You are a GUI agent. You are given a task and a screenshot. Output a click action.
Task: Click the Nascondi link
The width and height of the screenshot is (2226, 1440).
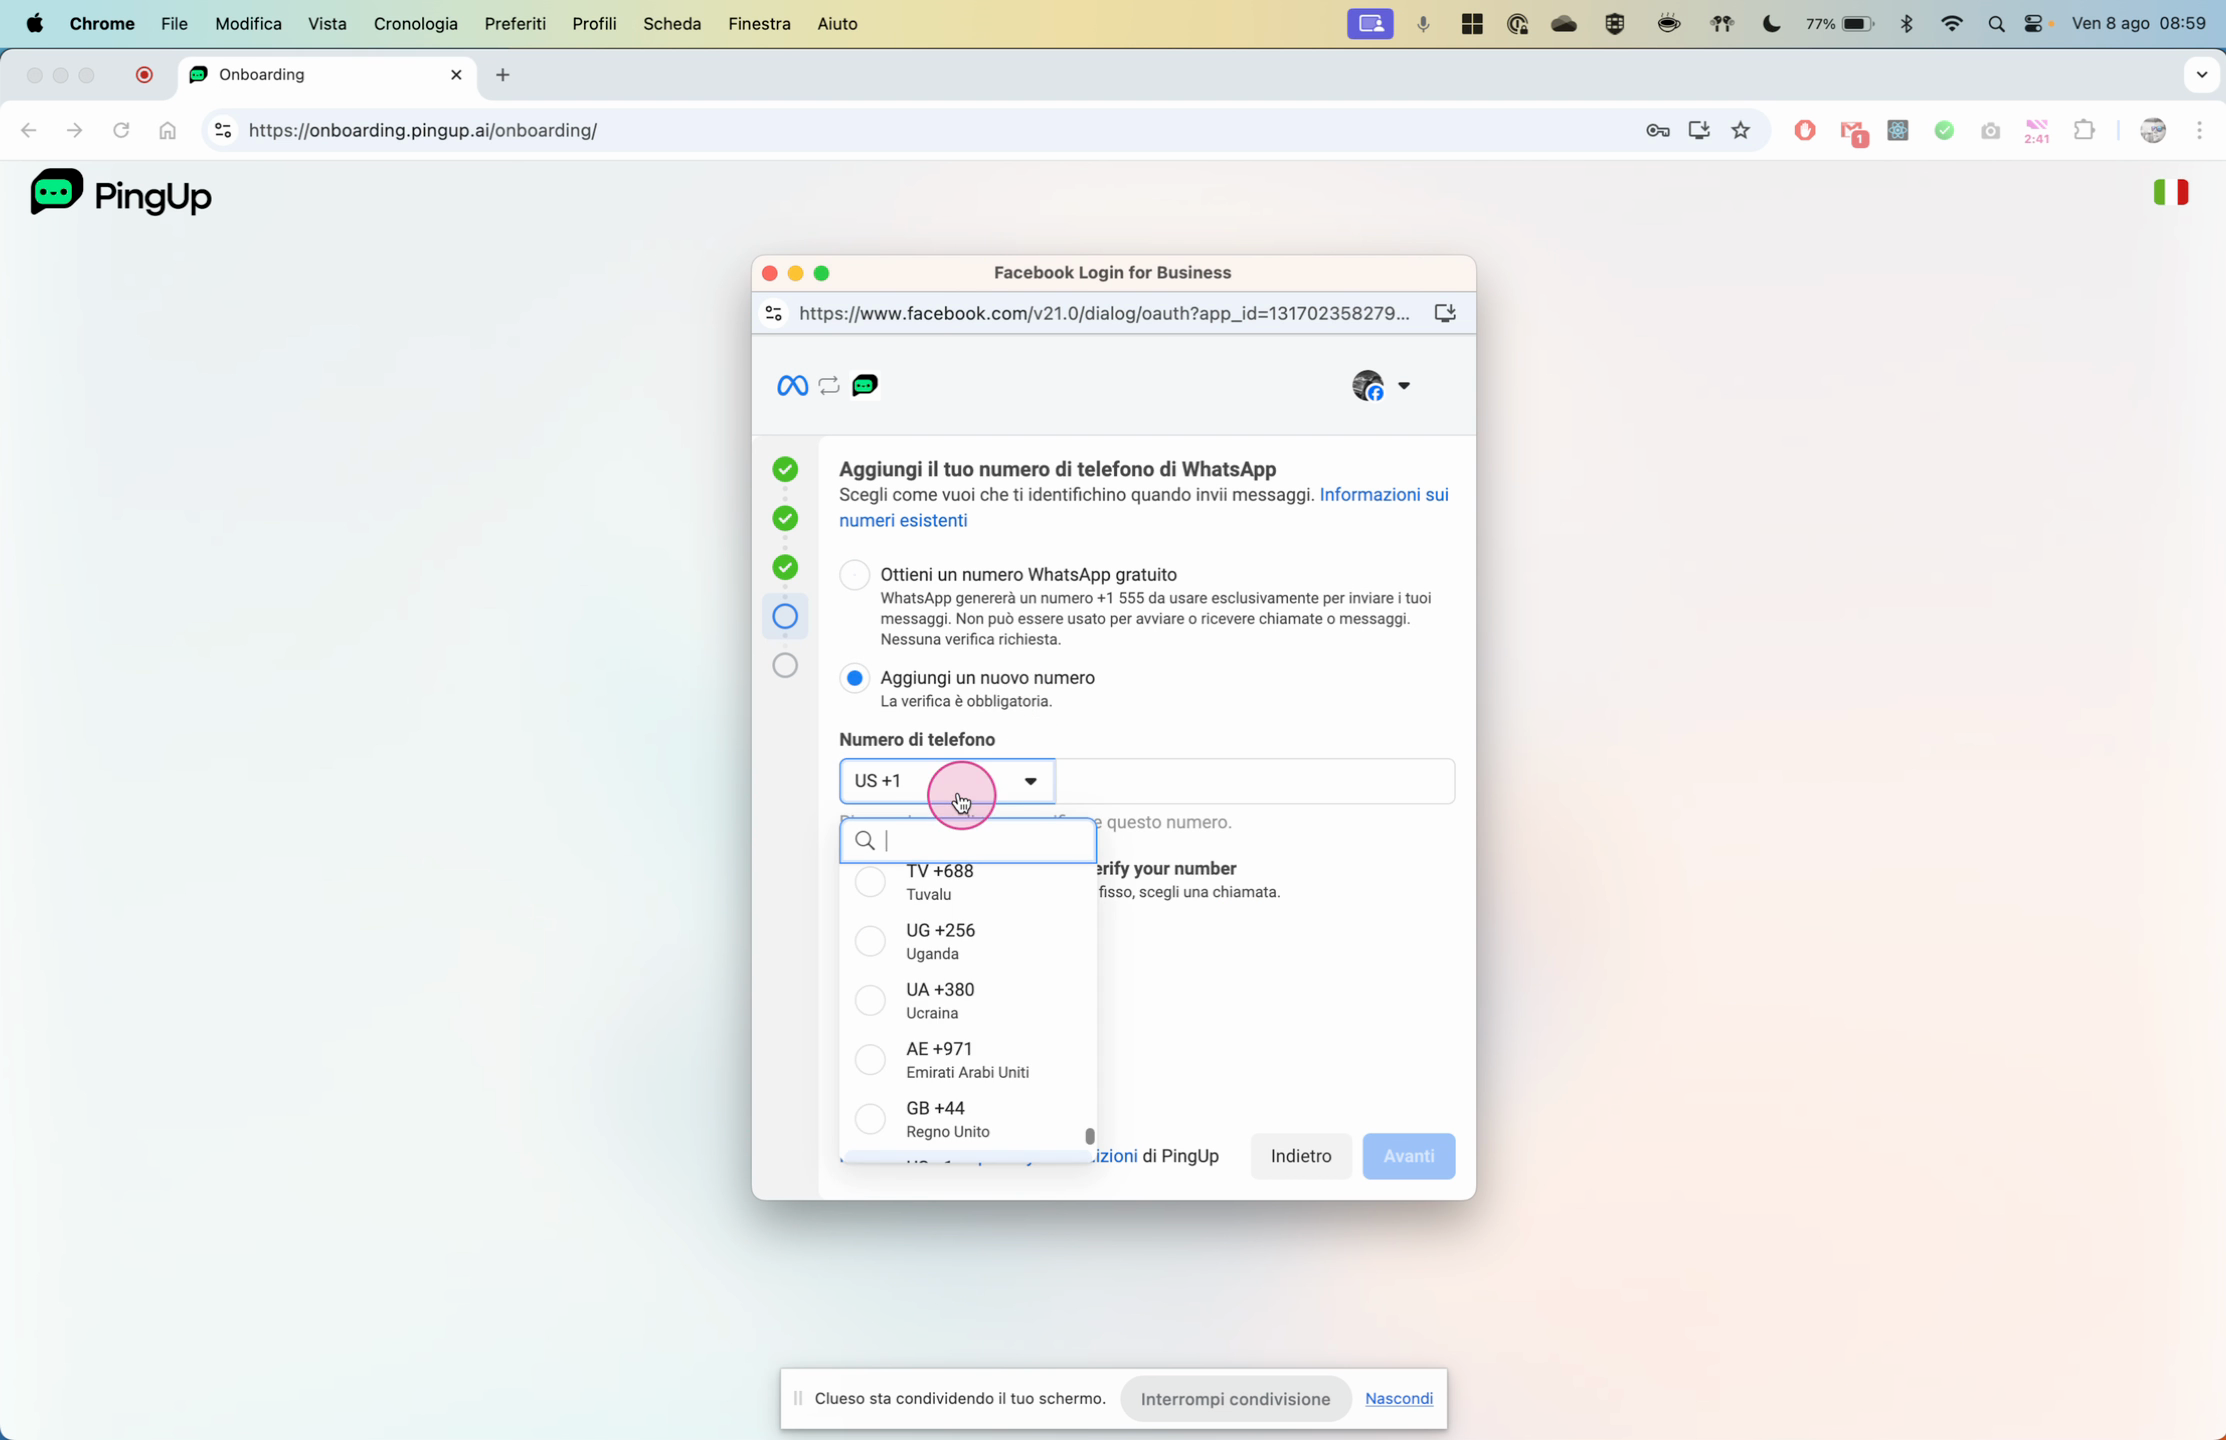tap(1398, 1399)
